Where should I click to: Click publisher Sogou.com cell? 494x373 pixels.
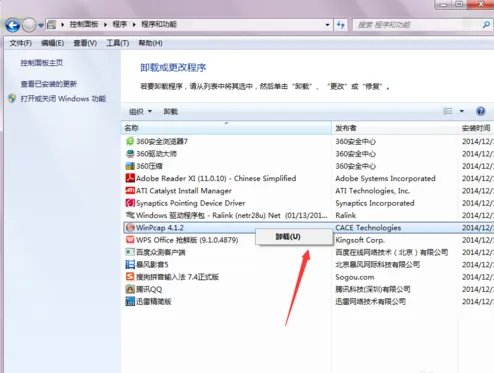point(355,277)
